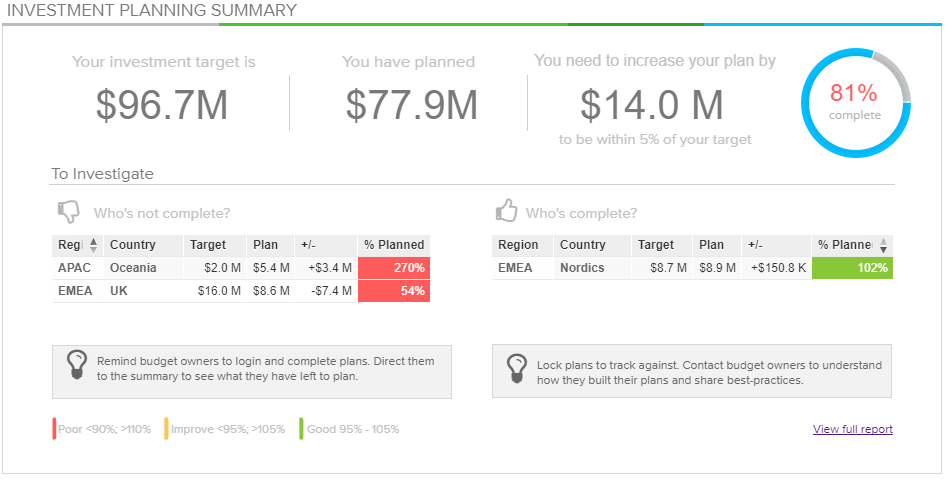This screenshot has height=480, width=952.
Task: Click the Lock plans to track tip box
Action: point(692,371)
